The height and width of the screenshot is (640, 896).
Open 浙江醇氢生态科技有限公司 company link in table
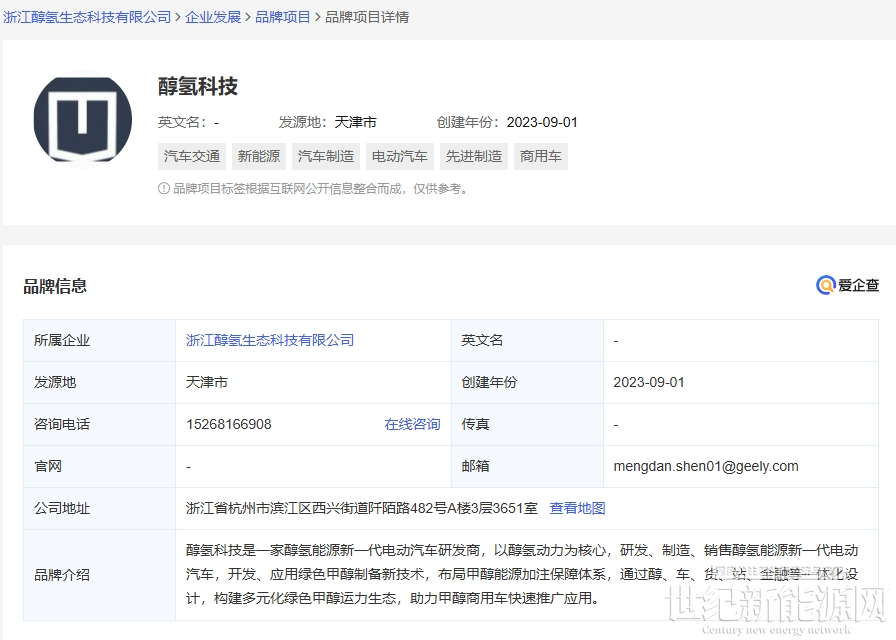pyautogui.click(x=270, y=340)
